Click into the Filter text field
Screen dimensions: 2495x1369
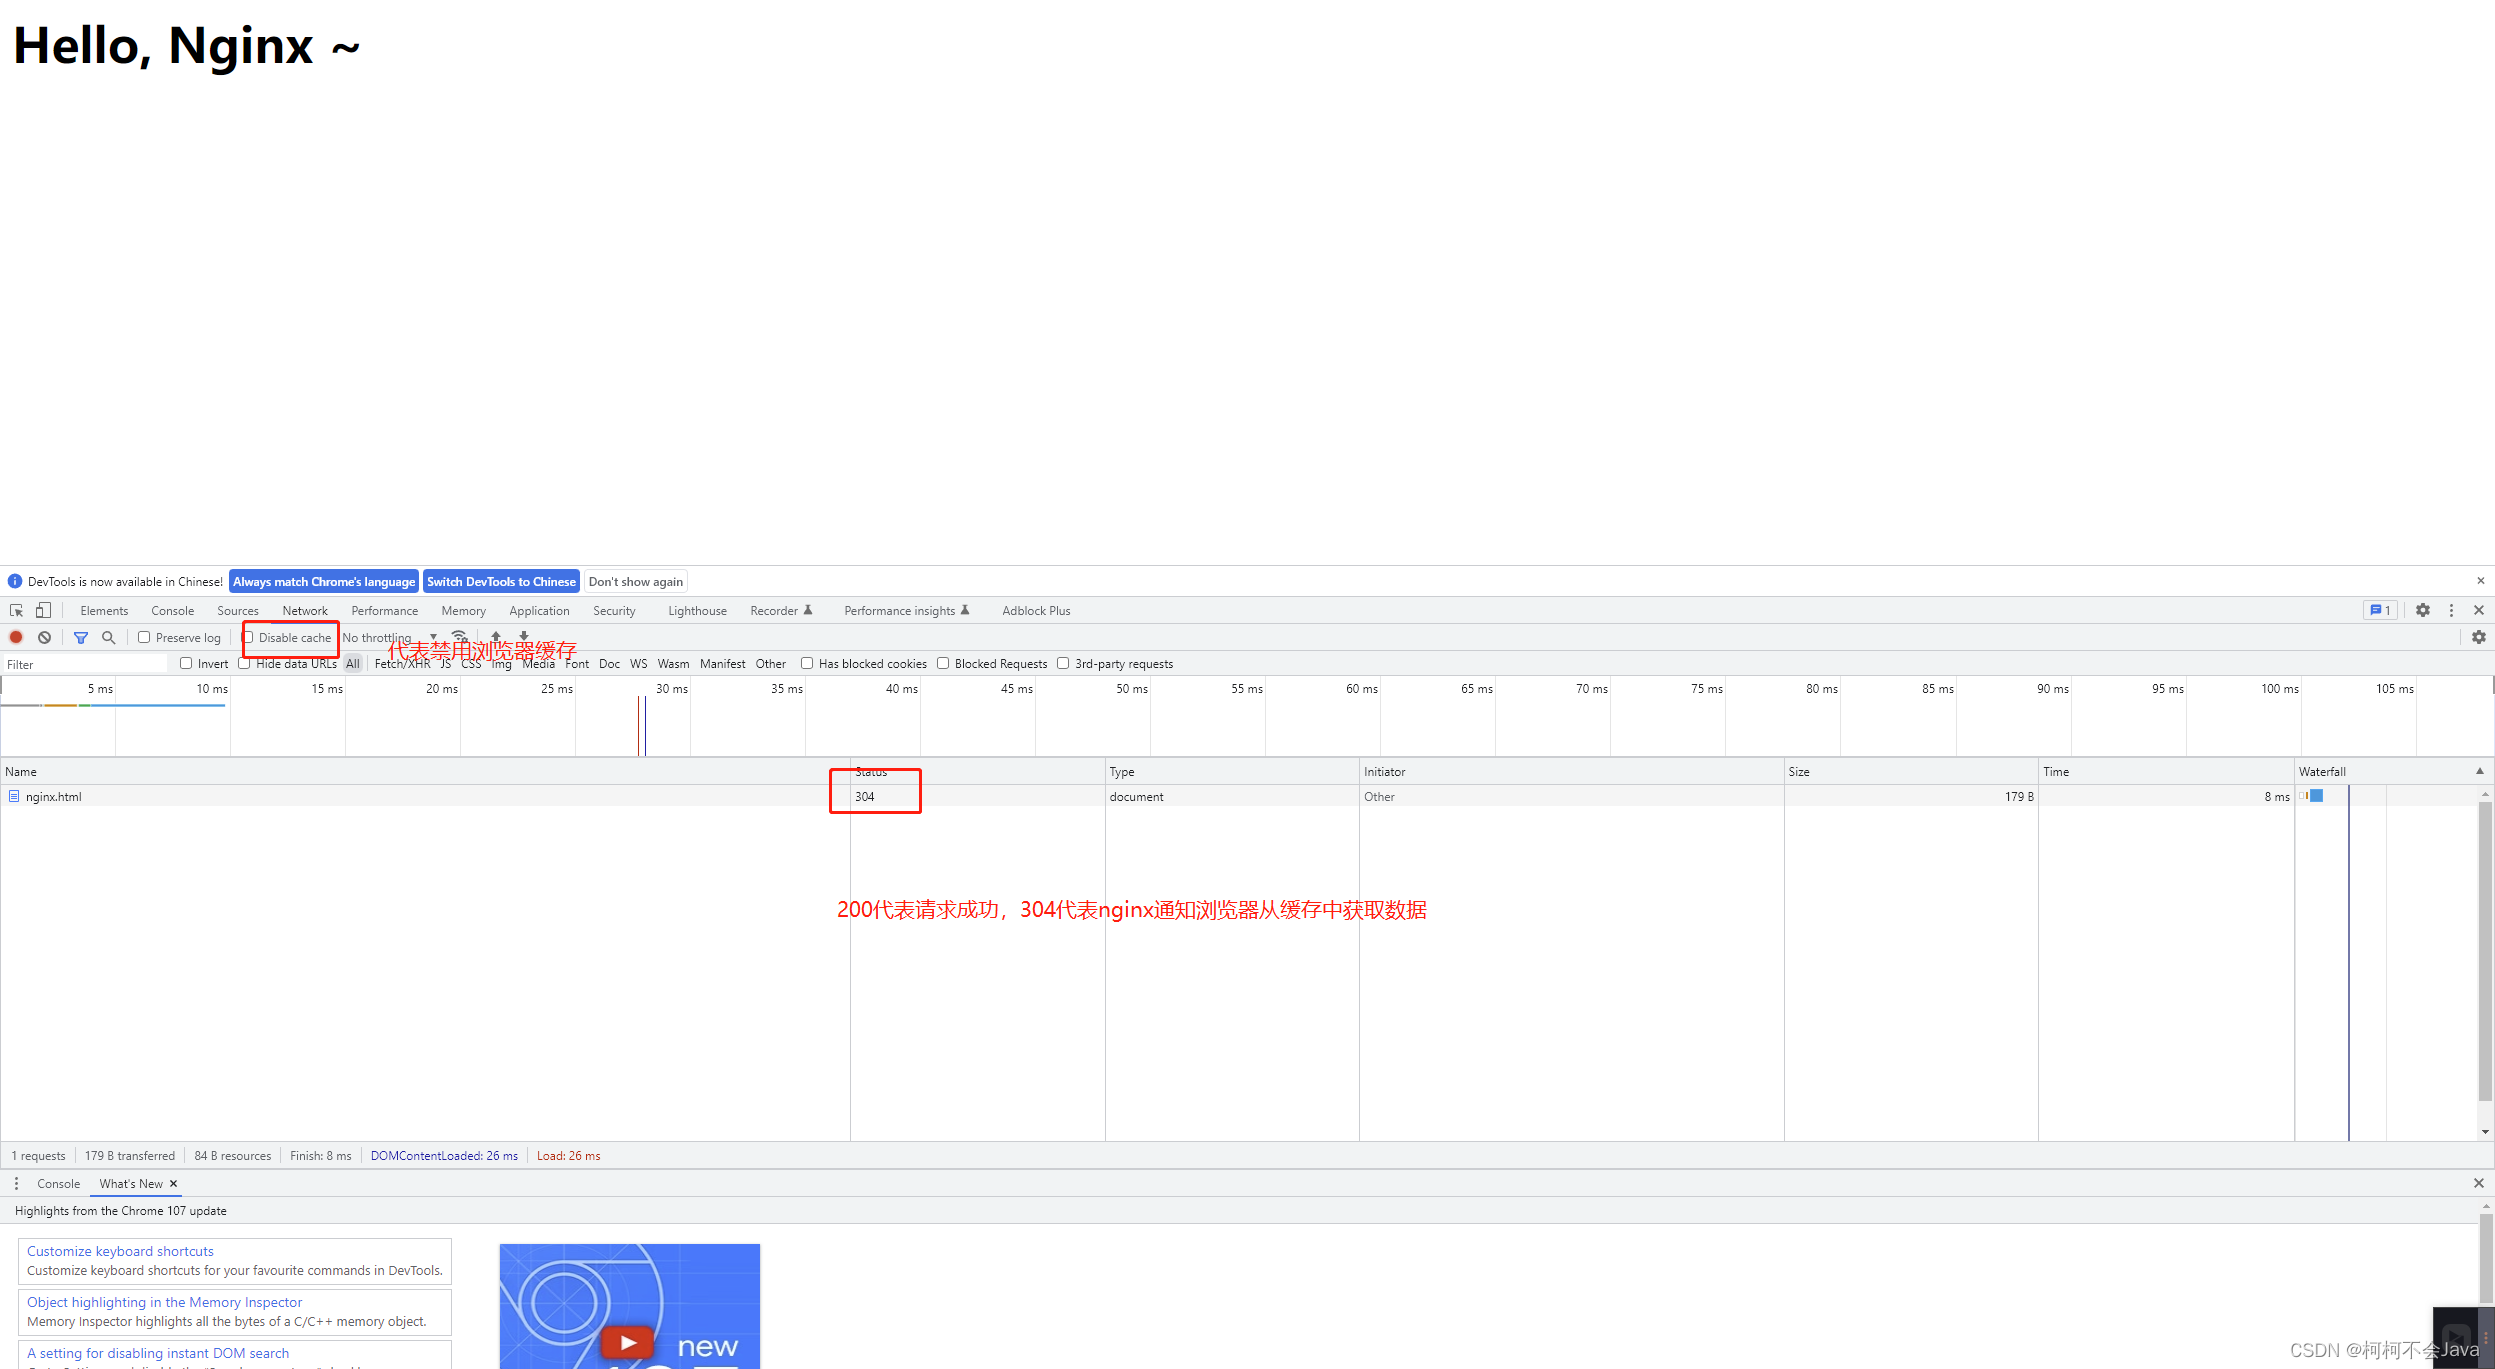click(x=85, y=664)
